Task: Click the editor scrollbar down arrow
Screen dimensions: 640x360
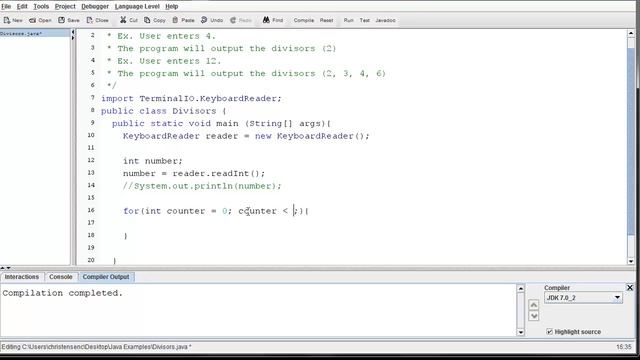Action: pos(631,261)
